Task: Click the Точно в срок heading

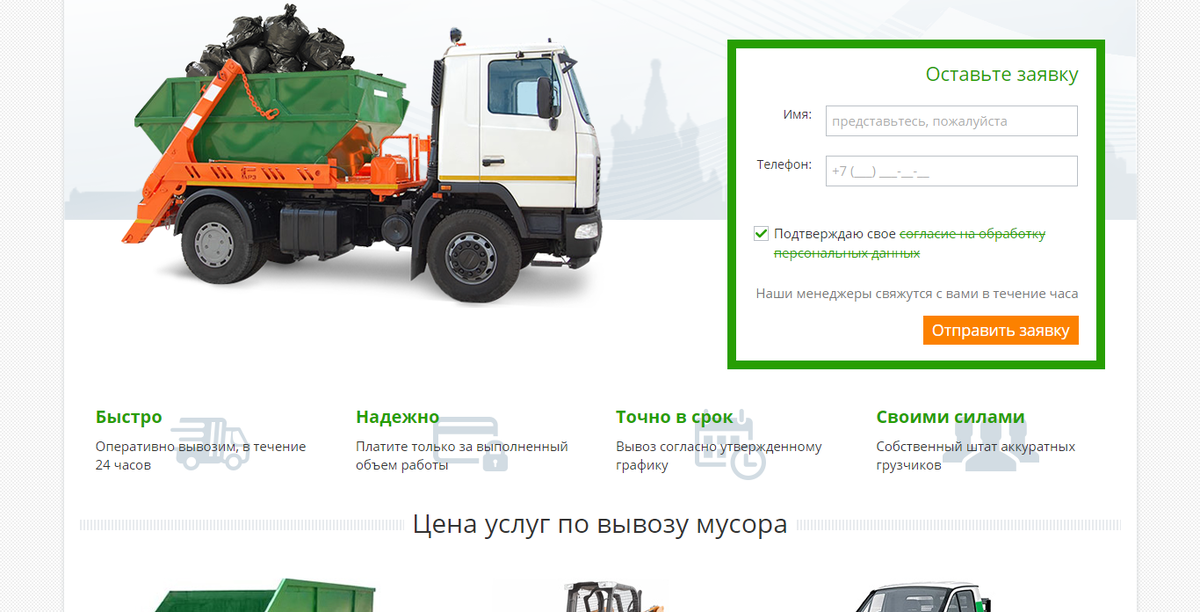Action: click(675, 417)
